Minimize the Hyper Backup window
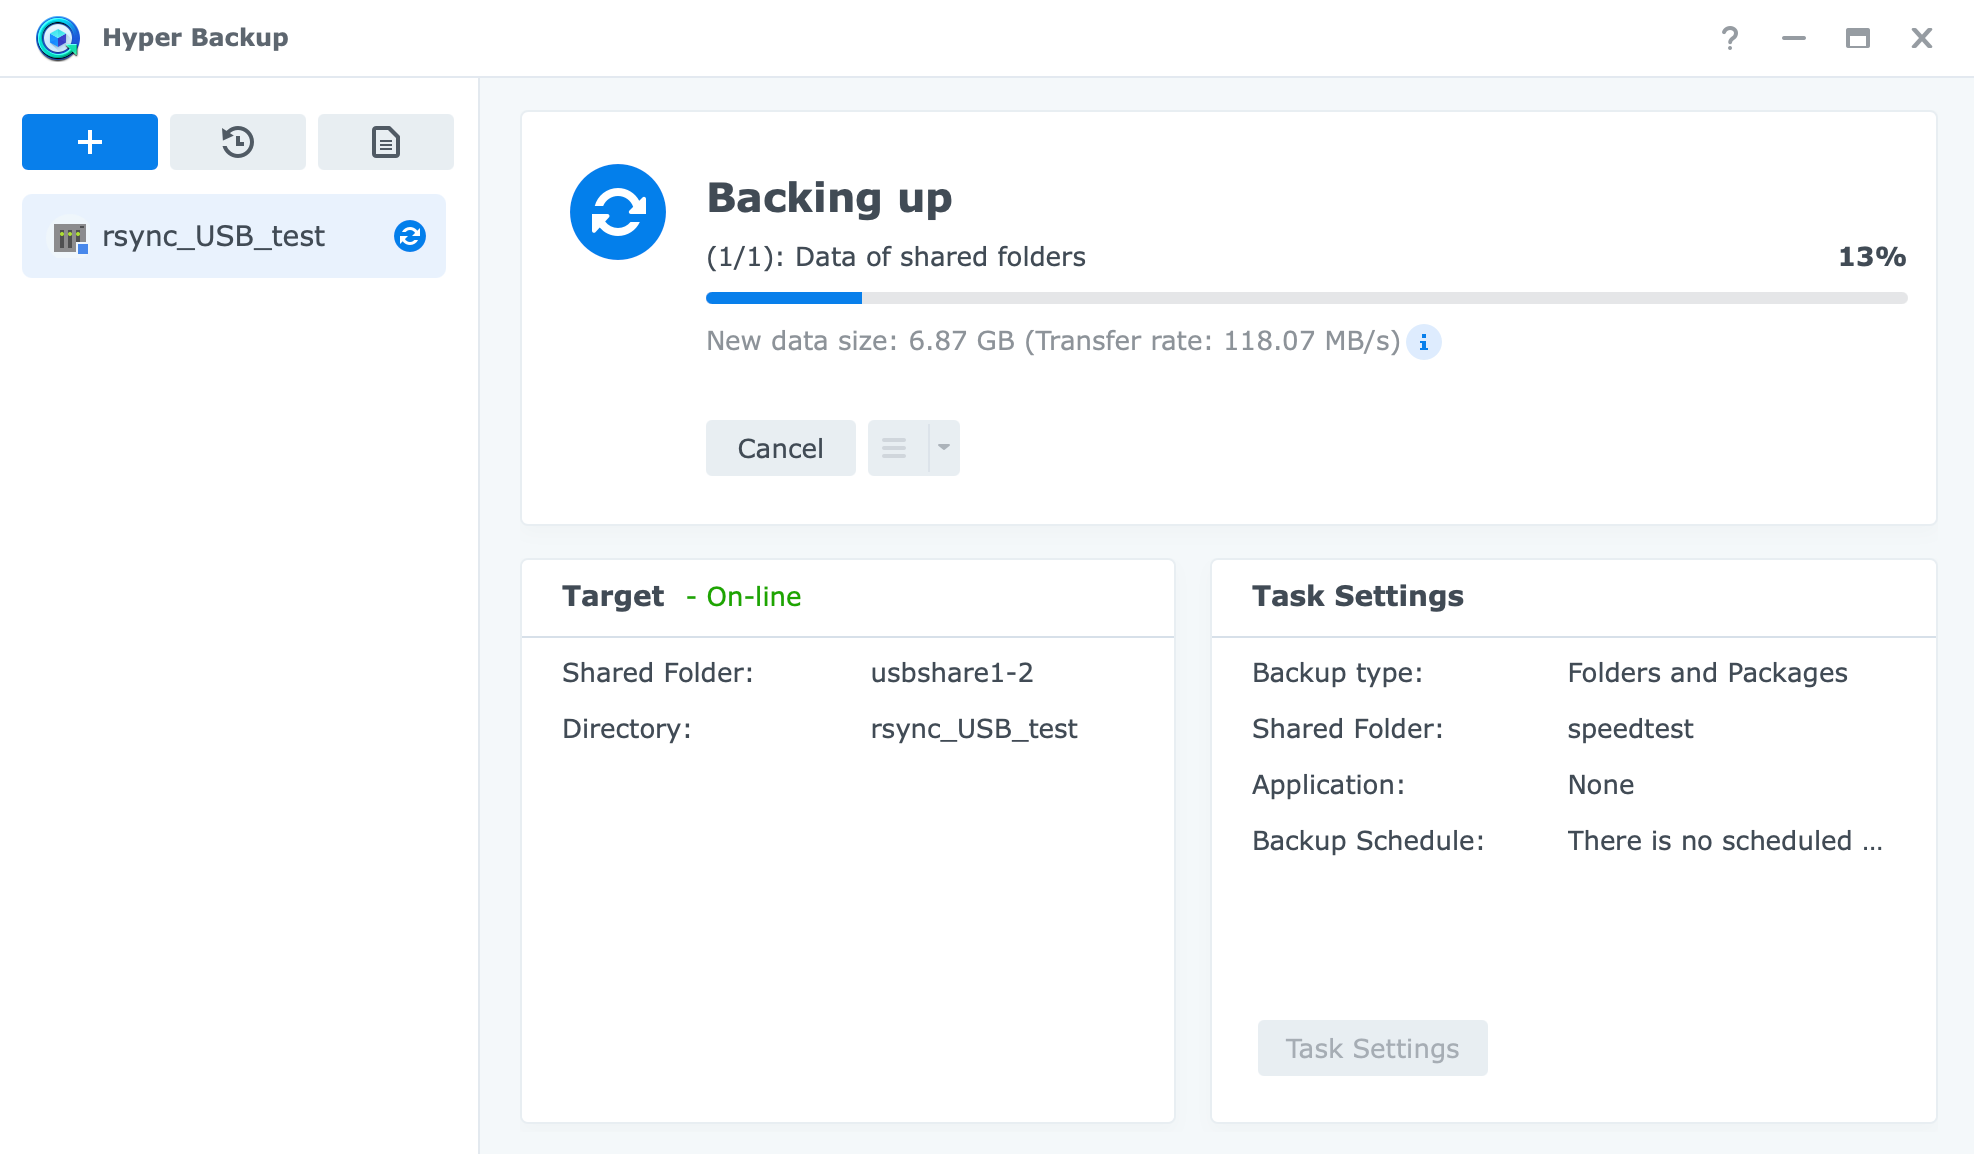Viewport: 1974px width, 1154px height. 1794,38
